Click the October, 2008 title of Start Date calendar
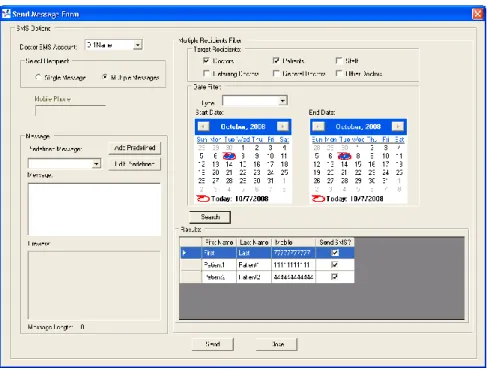The height and width of the screenshot is (371, 487). (x=243, y=127)
